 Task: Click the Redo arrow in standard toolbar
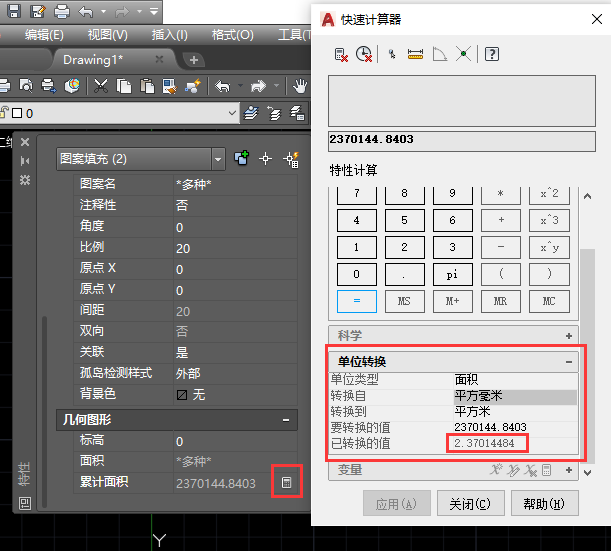(258, 86)
